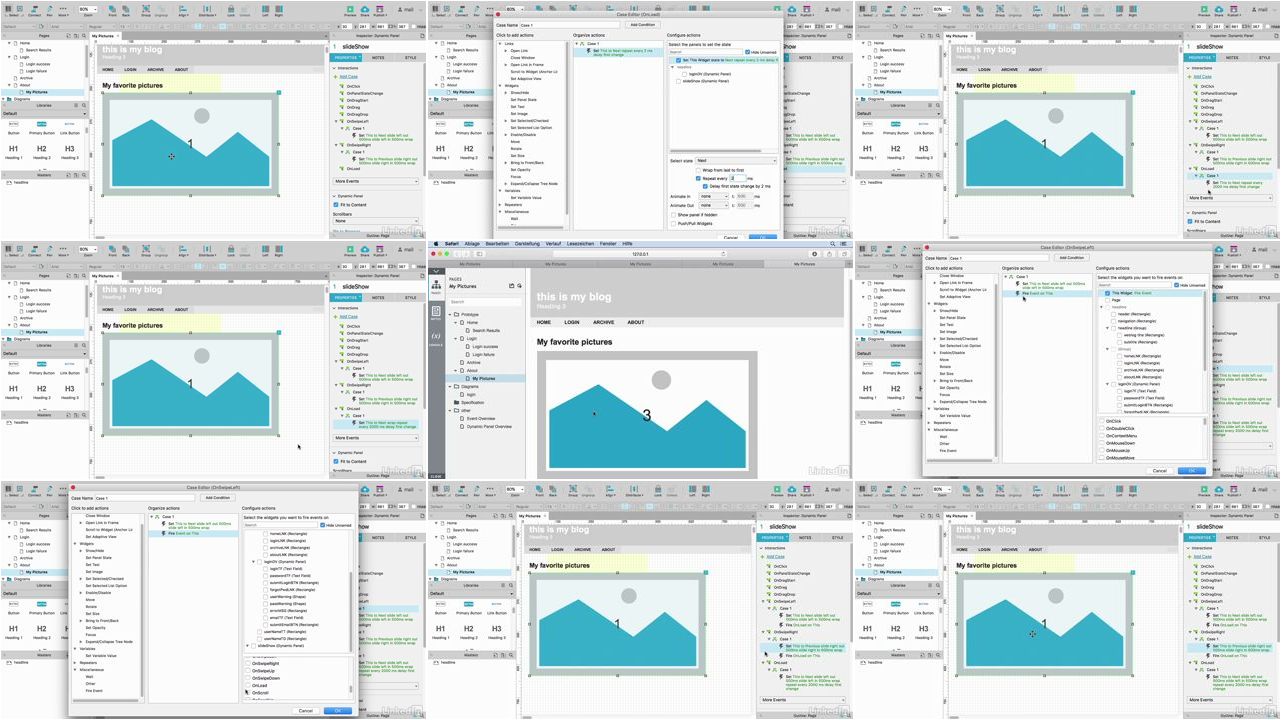
Task: Open the Notes icon in Safari prototype sidebar
Action: coord(436,312)
